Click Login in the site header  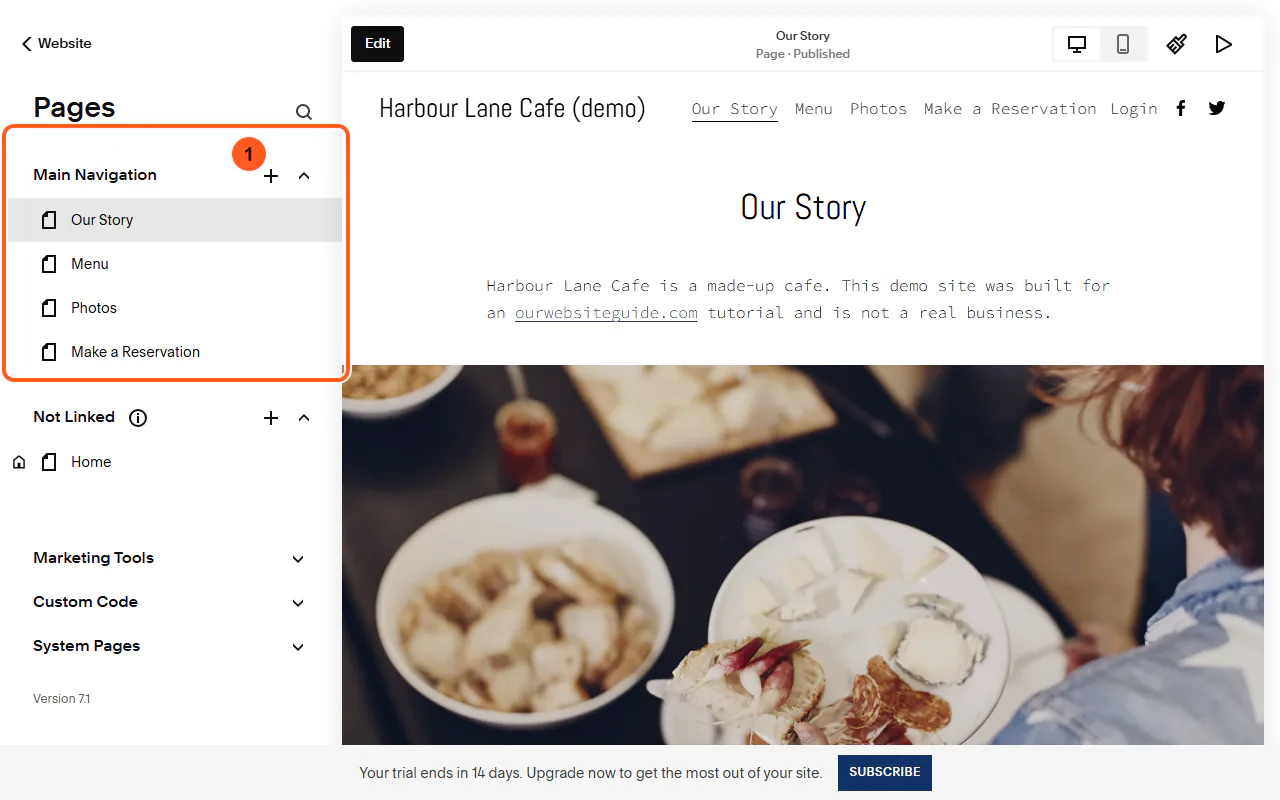click(1134, 109)
